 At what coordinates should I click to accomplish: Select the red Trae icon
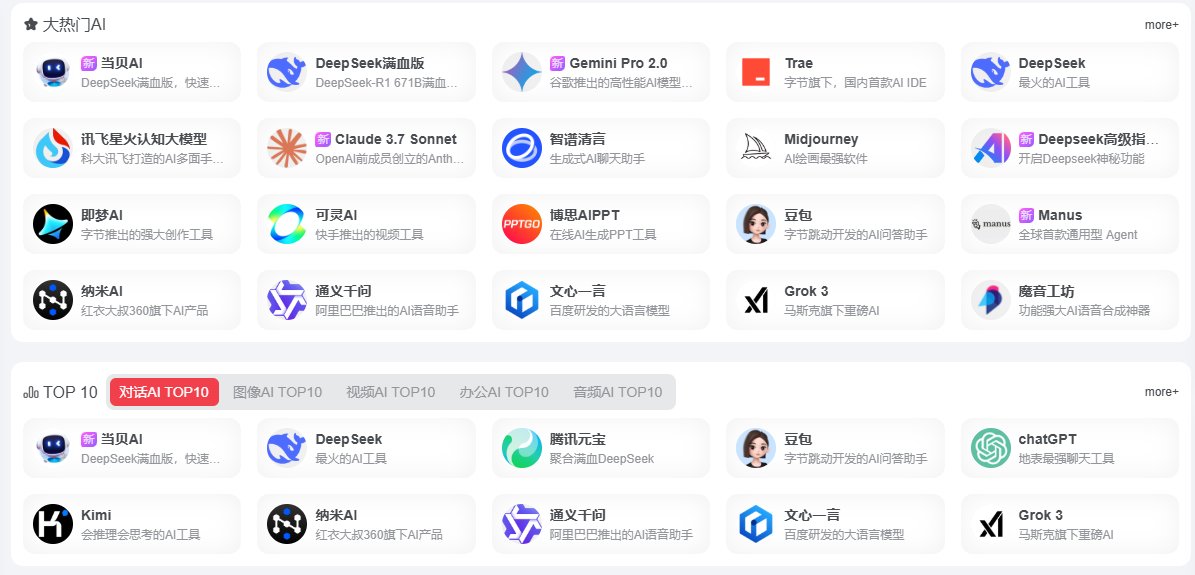(x=756, y=72)
